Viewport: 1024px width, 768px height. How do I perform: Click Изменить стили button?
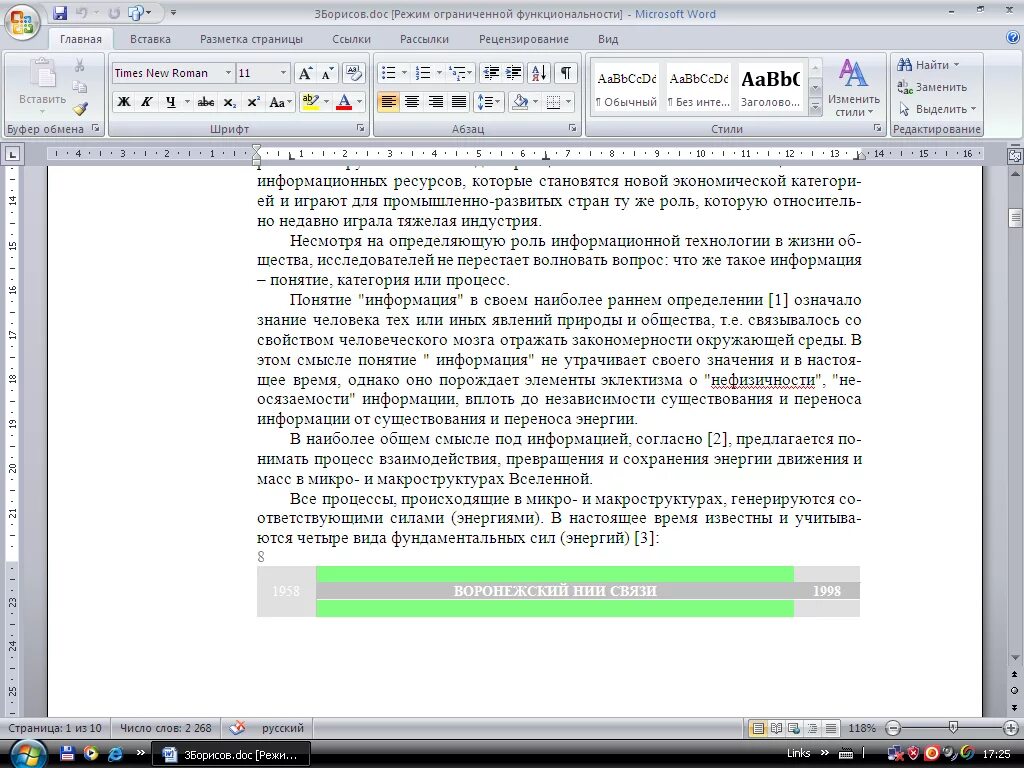point(854,88)
